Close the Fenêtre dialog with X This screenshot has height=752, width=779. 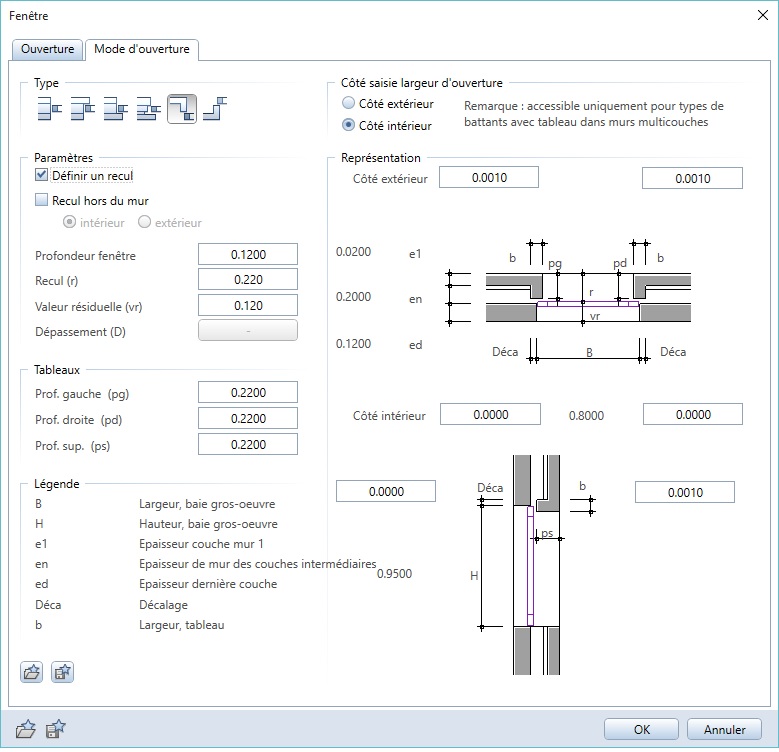pos(763,15)
